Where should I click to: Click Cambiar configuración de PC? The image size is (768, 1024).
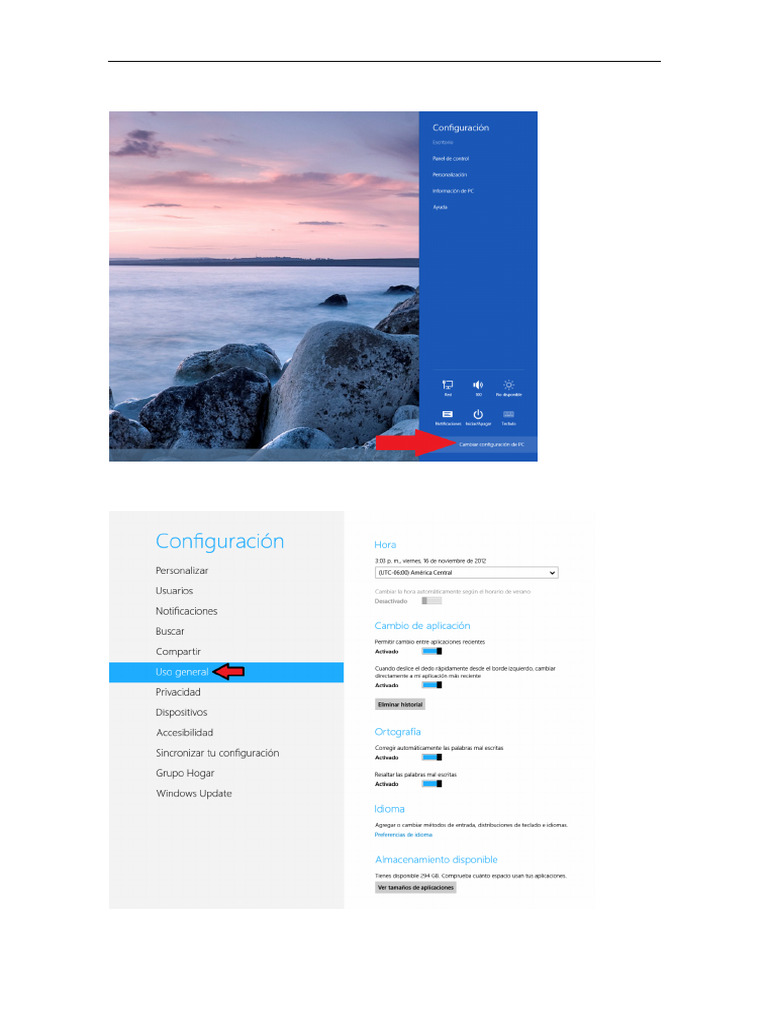pos(491,444)
